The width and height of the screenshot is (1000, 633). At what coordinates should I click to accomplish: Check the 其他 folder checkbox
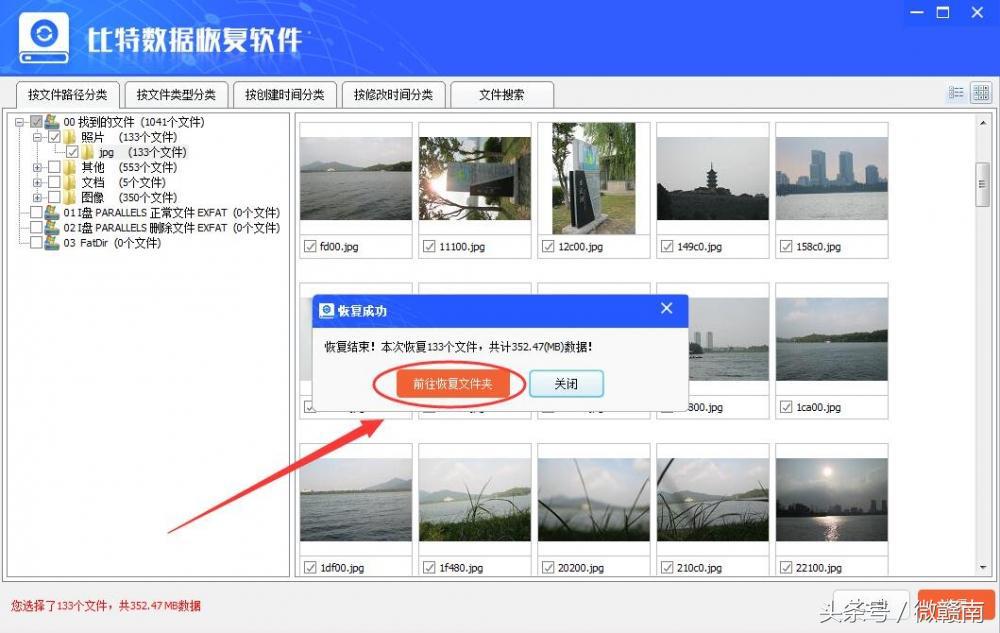click(55, 167)
